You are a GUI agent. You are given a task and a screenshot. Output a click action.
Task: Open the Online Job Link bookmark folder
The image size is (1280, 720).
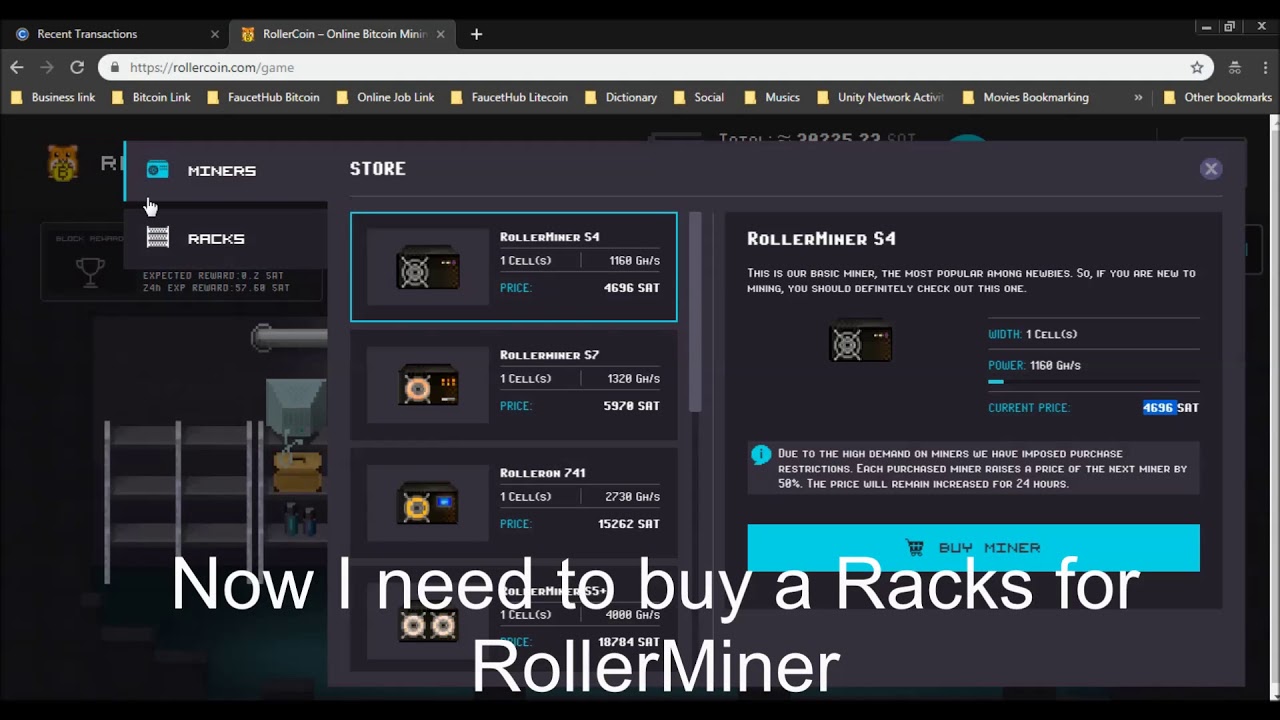pos(385,97)
